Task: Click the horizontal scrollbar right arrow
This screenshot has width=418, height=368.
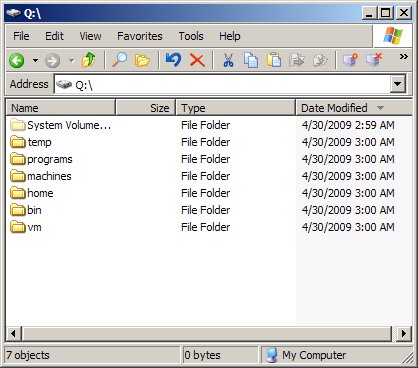Action: tap(404, 333)
